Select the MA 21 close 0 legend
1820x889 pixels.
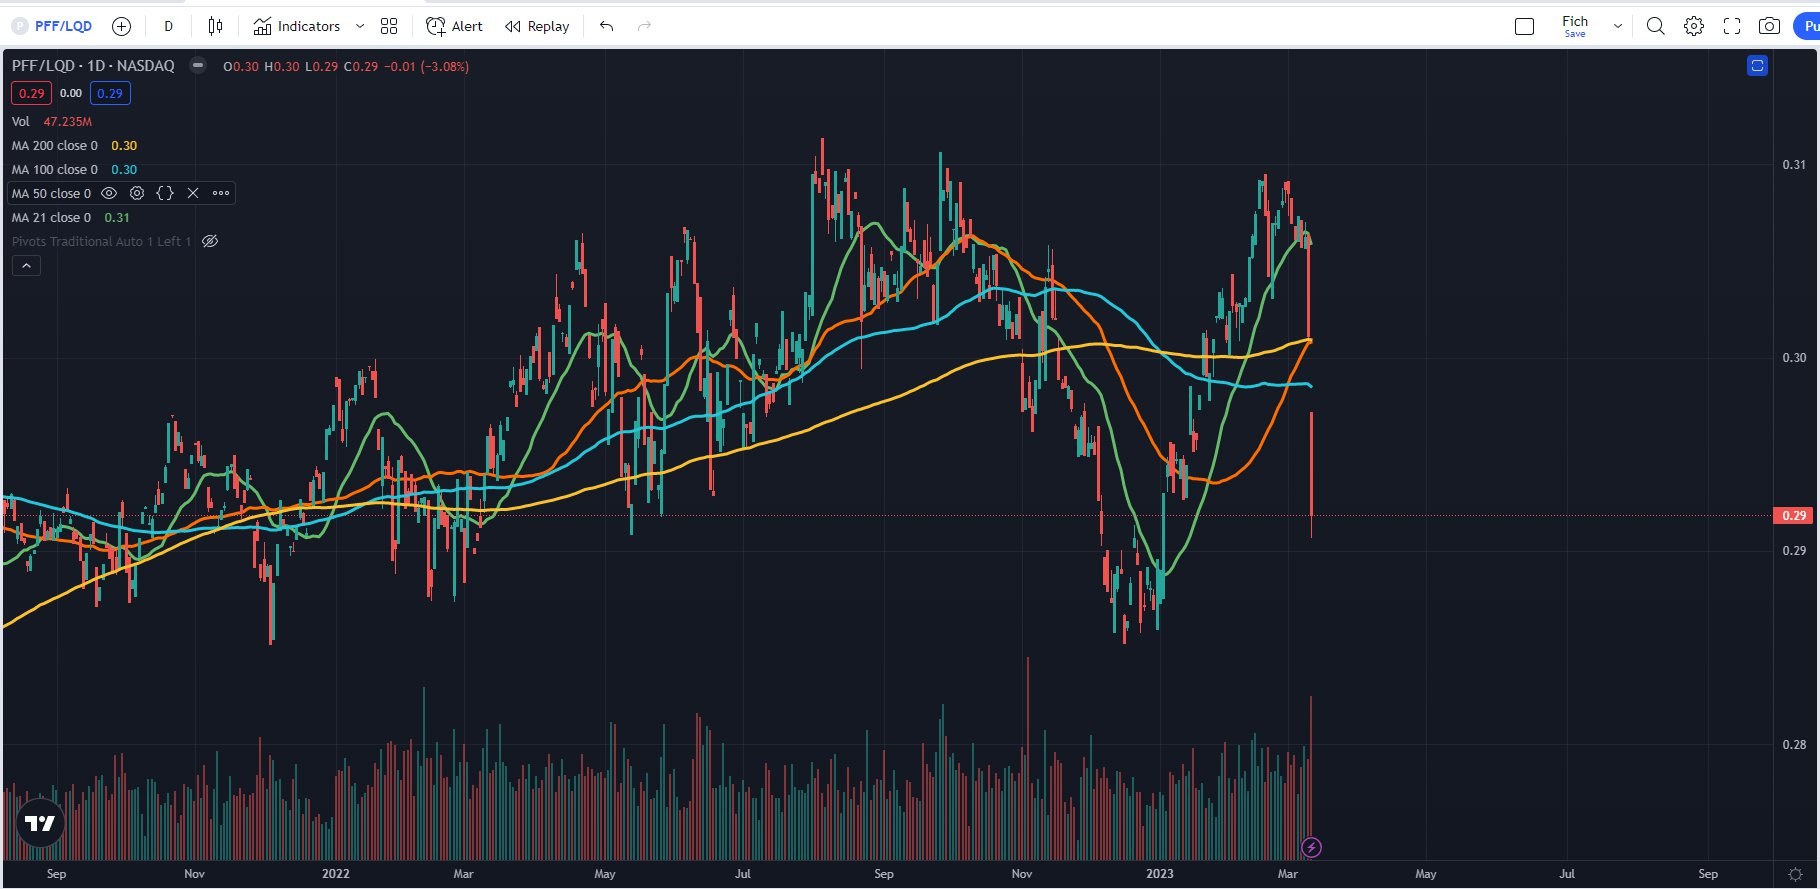pyautogui.click(x=51, y=217)
